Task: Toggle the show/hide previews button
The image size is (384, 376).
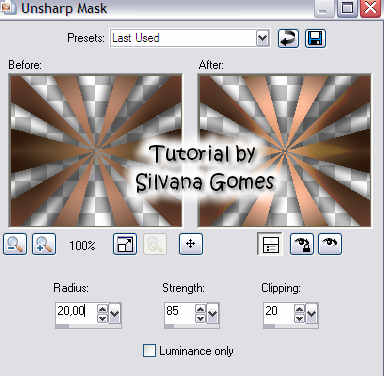Action: click(270, 244)
